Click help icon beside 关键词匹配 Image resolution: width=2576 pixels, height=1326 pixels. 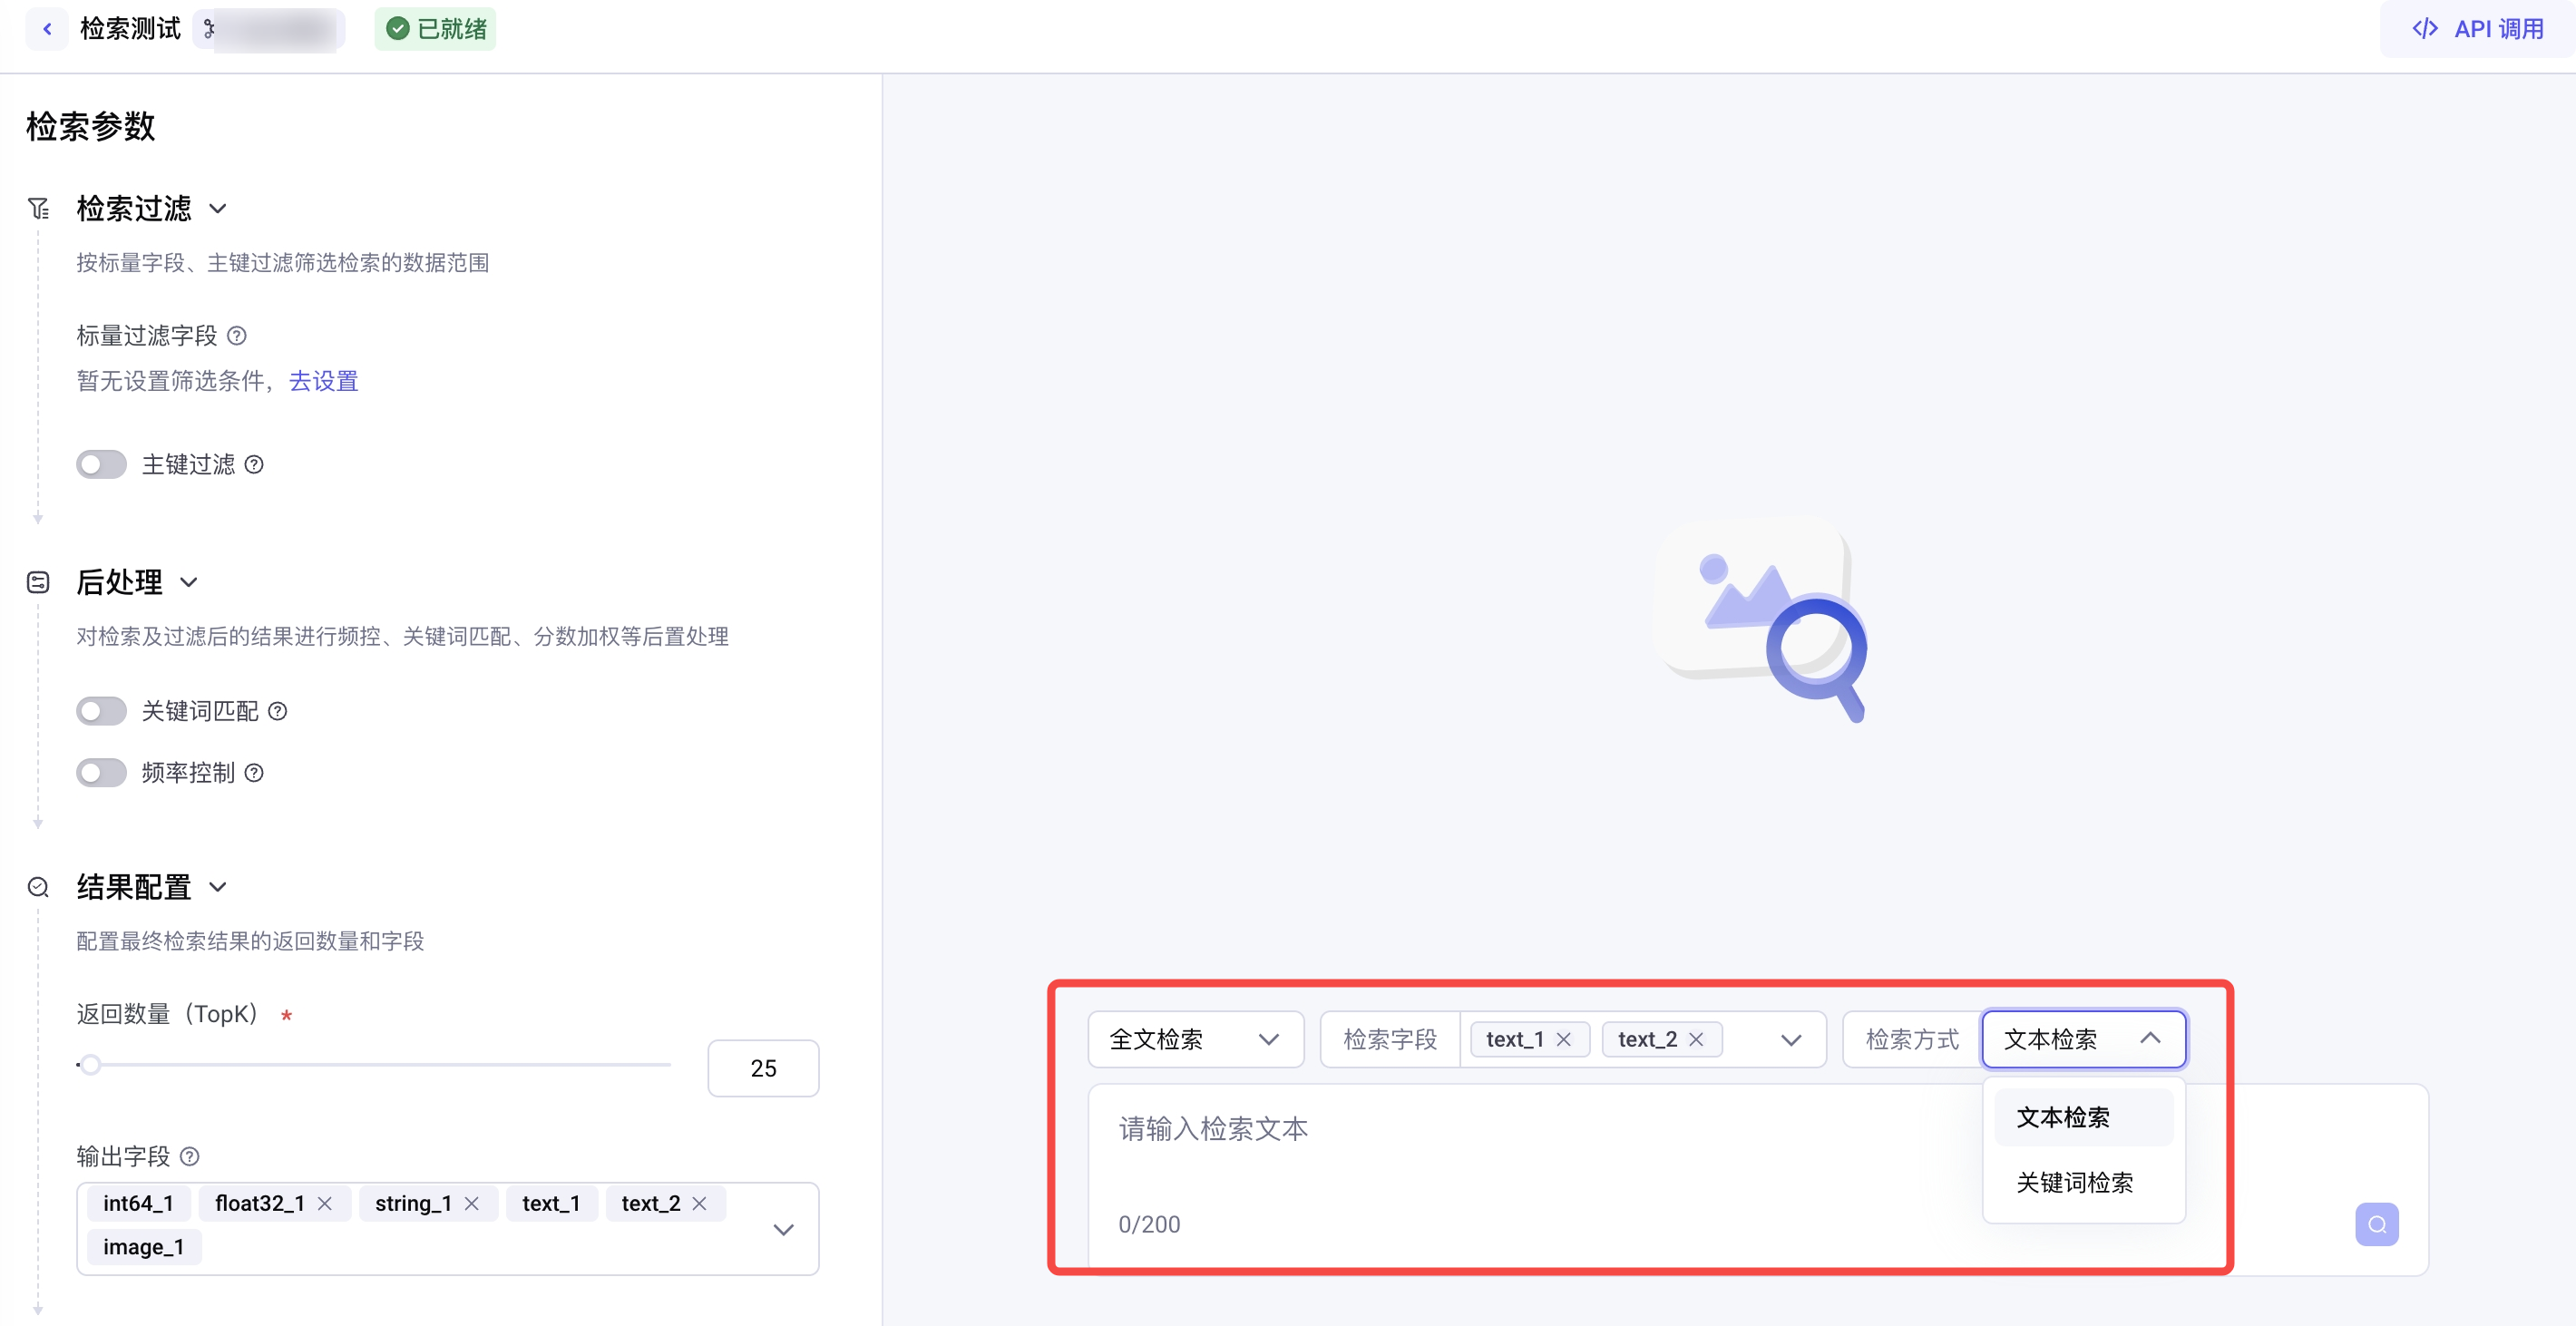[278, 711]
